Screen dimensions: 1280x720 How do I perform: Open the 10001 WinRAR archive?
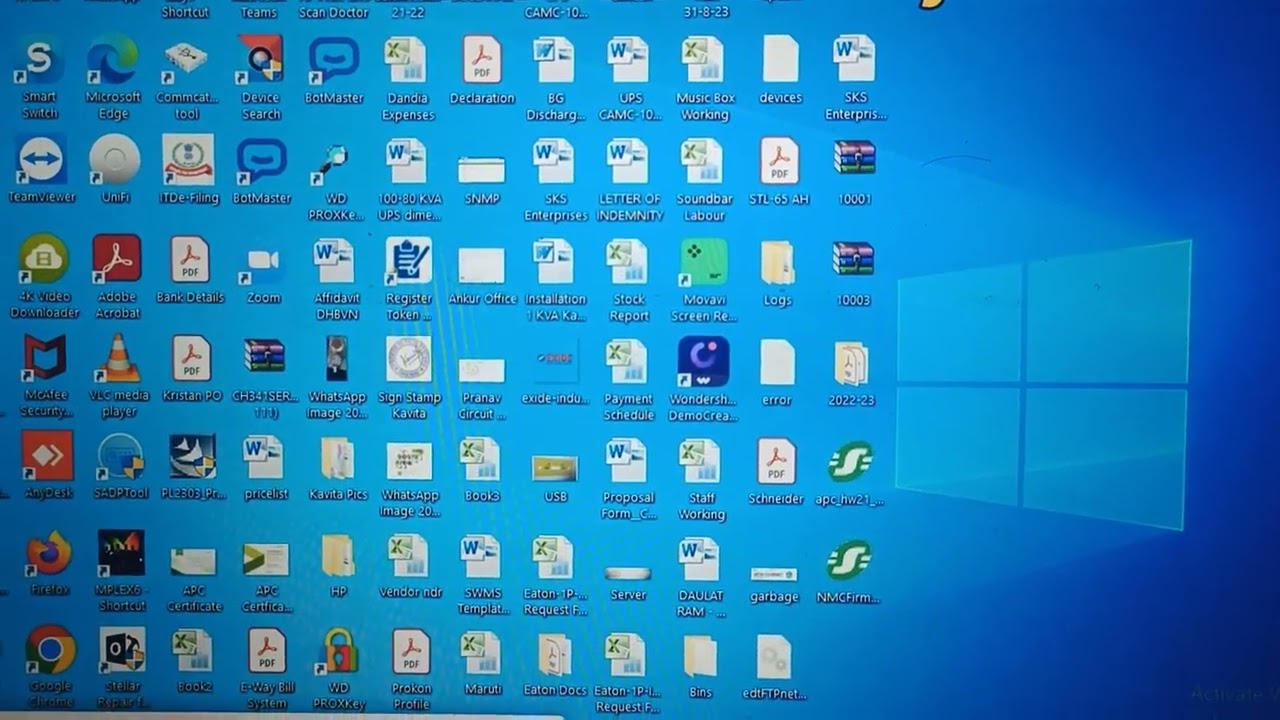tap(854, 160)
